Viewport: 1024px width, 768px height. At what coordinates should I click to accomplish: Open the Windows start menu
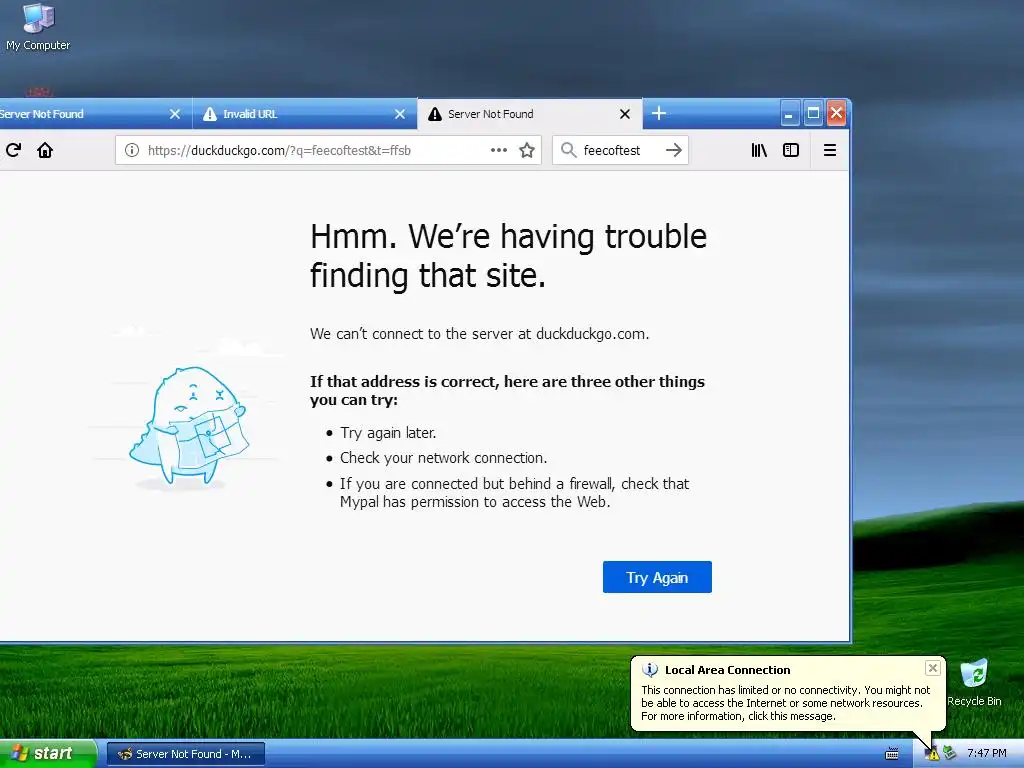click(48, 754)
